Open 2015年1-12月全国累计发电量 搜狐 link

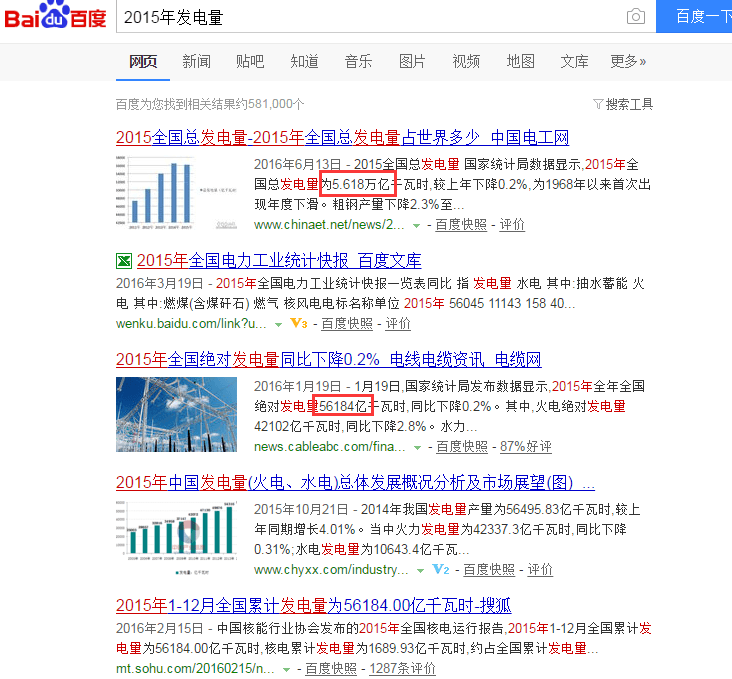pyautogui.click(x=314, y=606)
